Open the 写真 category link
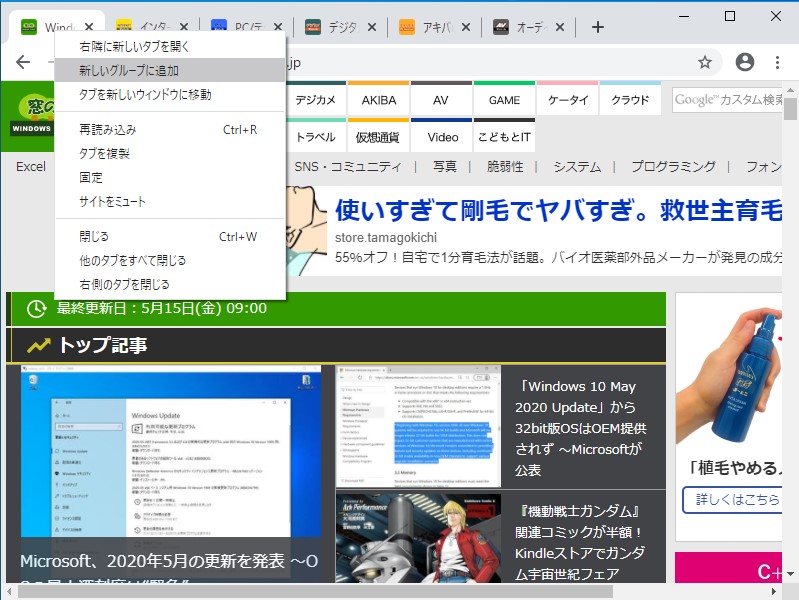This screenshot has width=799, height=600. (x=444, y=167)
